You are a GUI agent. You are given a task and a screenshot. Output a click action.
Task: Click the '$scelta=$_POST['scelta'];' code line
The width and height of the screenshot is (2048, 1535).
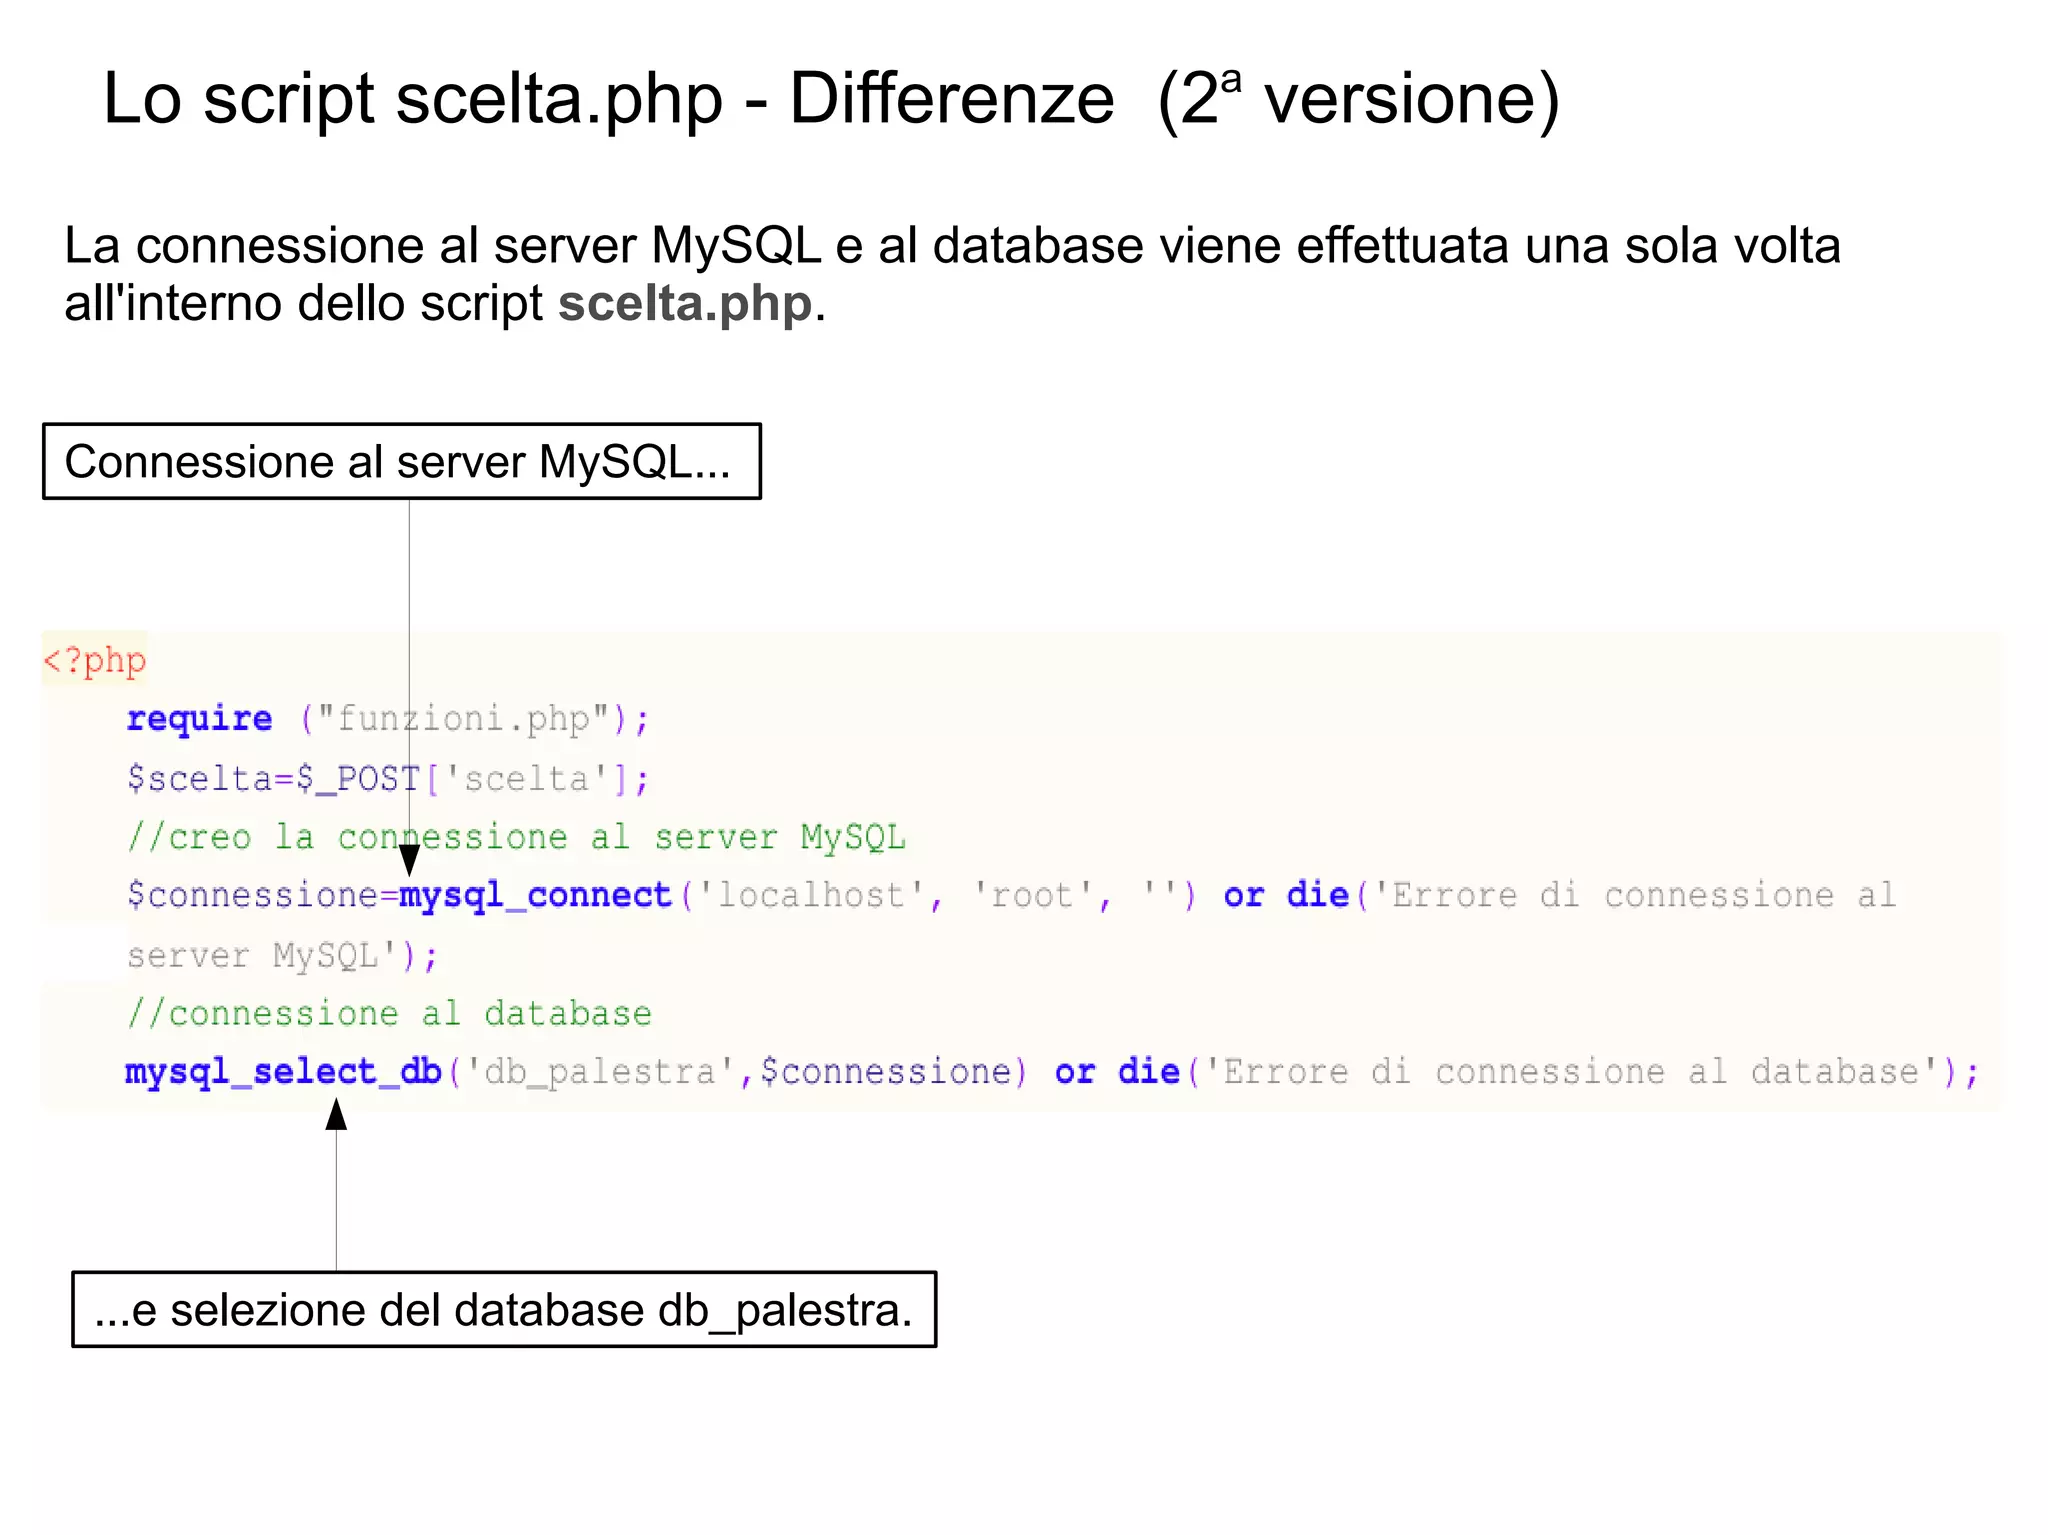(x=389, y=778)
